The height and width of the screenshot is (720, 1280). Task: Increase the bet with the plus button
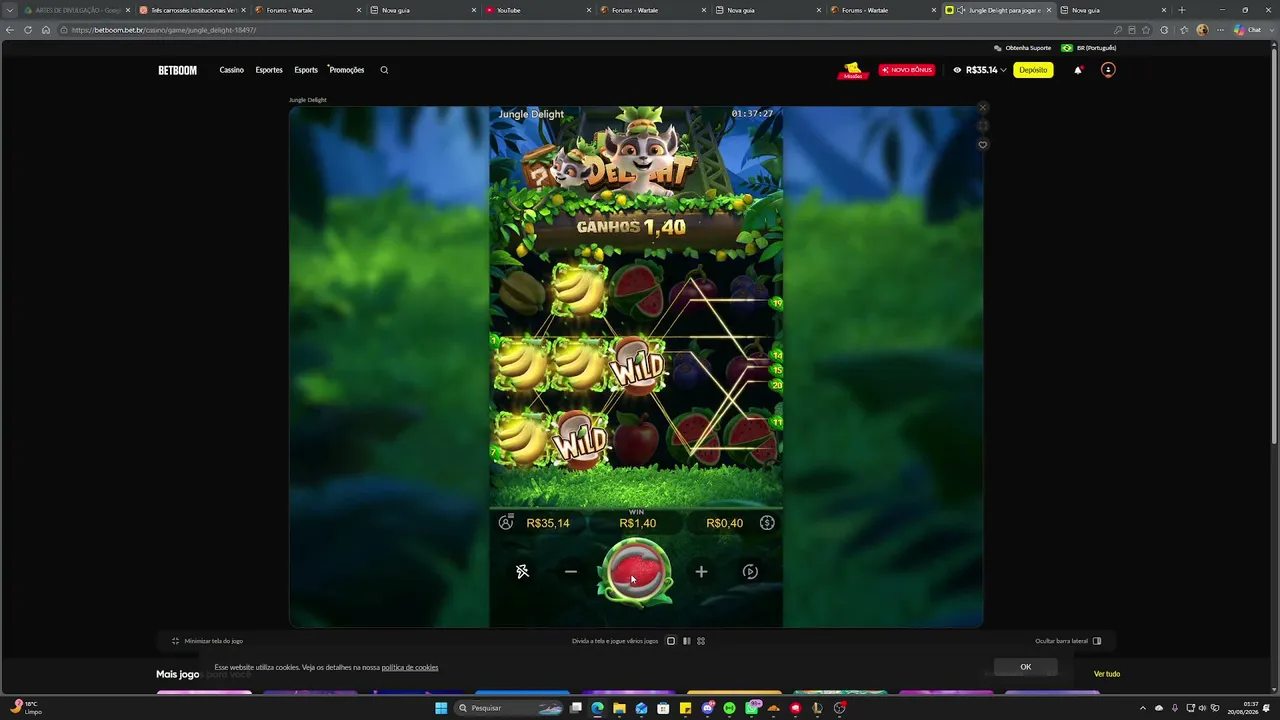point(701,572)
